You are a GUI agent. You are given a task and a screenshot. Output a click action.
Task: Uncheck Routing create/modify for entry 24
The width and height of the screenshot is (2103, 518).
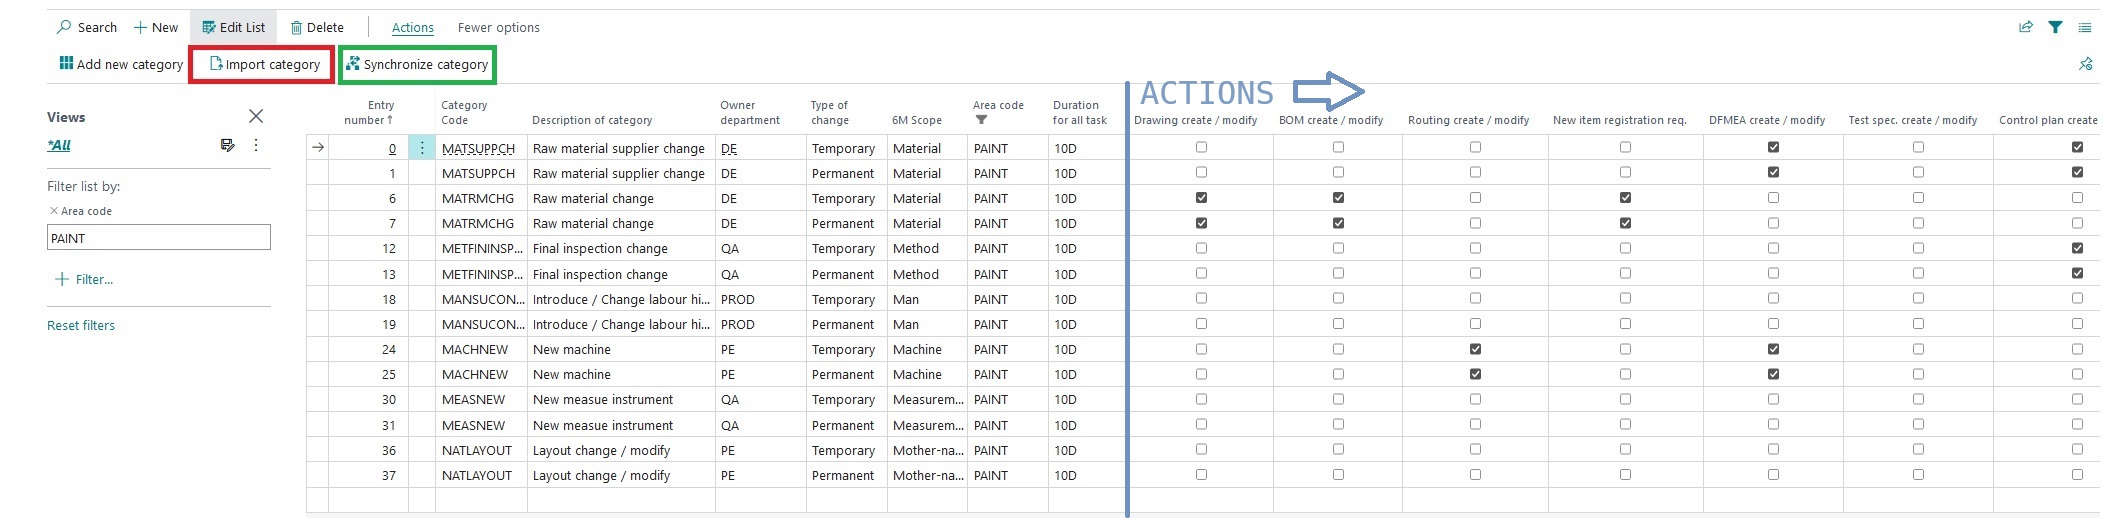pyautogui.click(x=1475, y=349)
